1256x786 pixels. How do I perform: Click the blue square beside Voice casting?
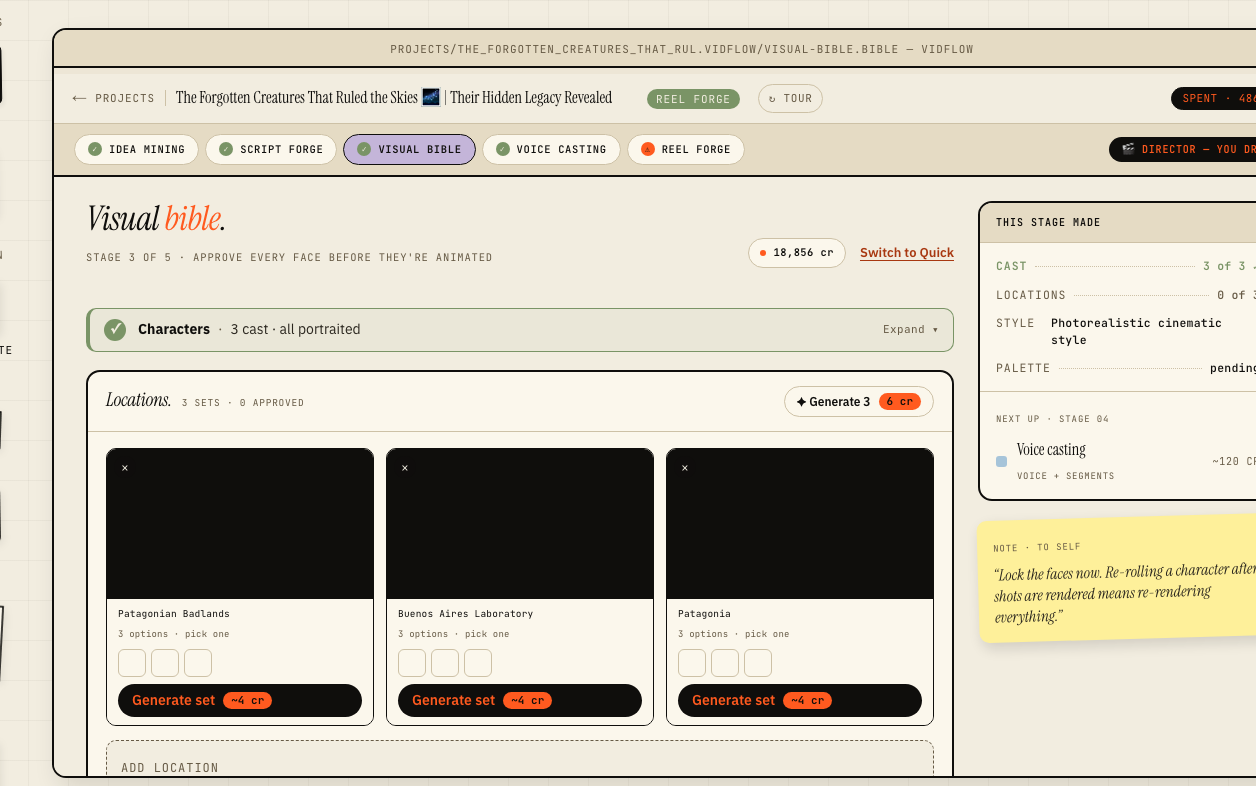point(1001,462)
